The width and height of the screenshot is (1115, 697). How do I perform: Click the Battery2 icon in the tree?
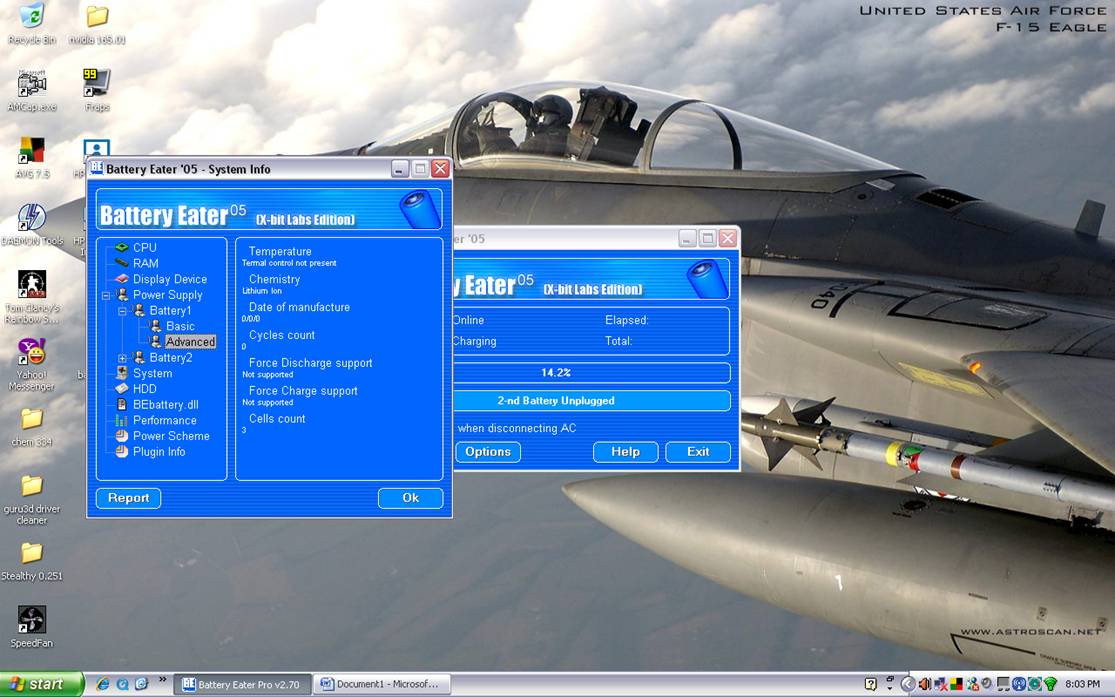tap(139, 357)
